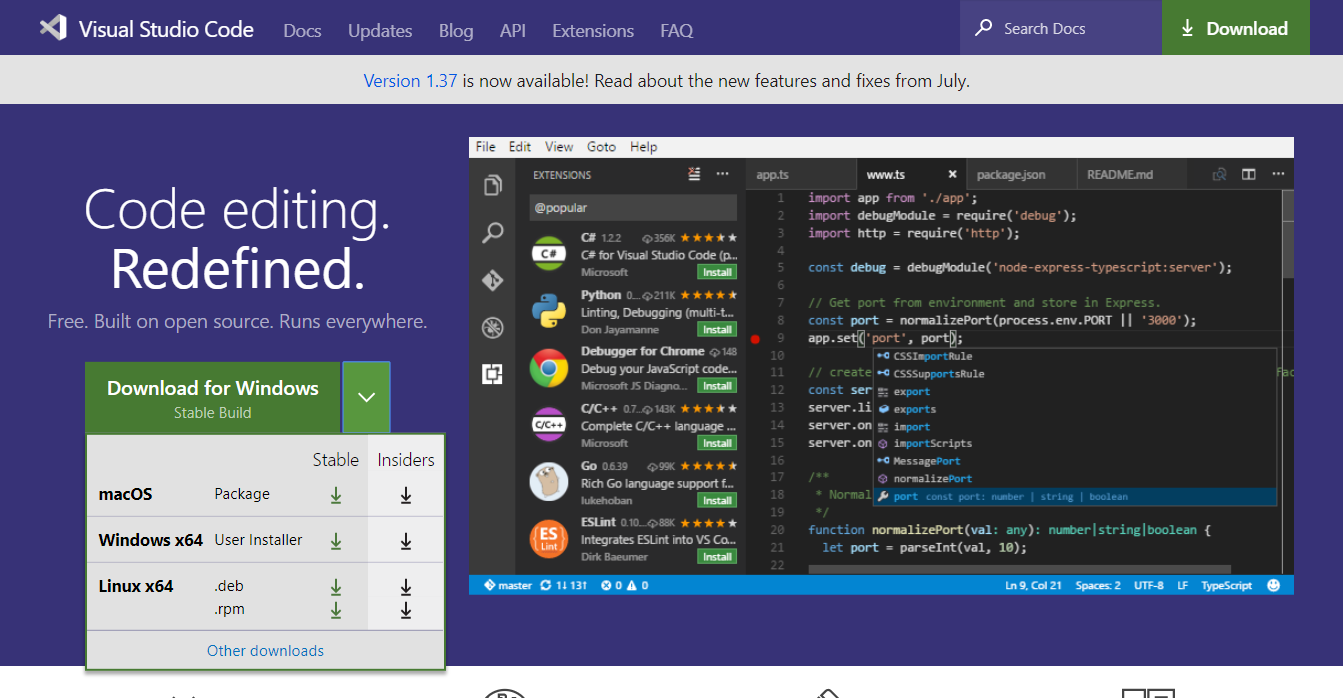Screen dimensions: 1343x698
Task: Click the ESLint extension icon
Action: (549, 540)
